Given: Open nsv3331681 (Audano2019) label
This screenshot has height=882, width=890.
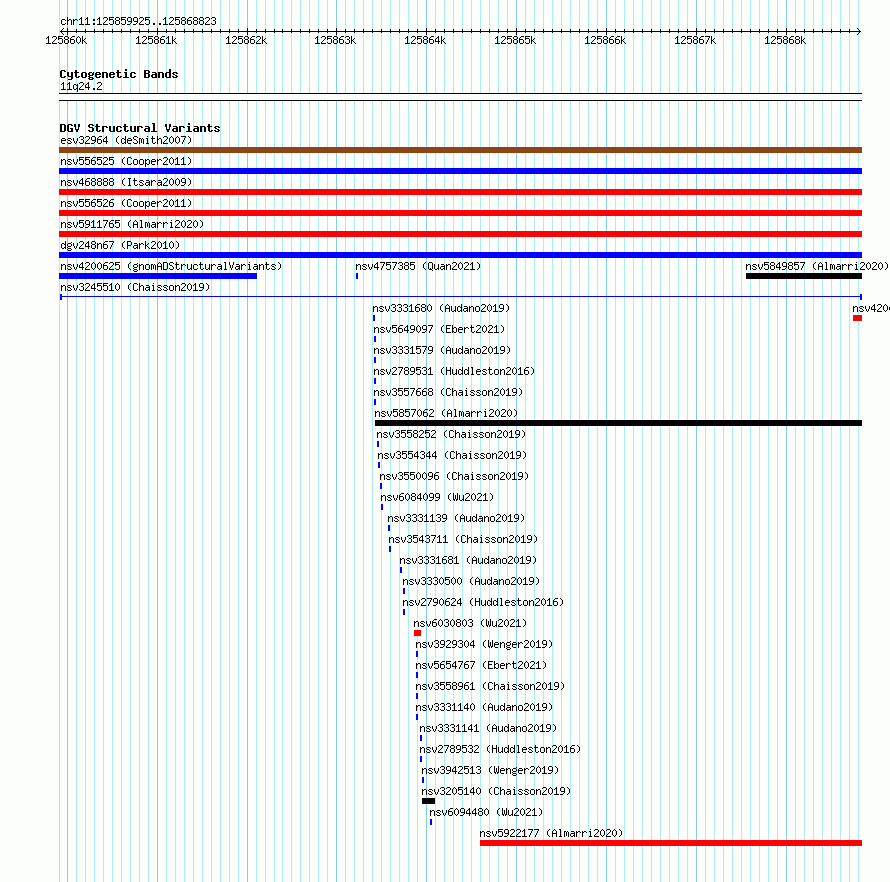Looking at the screenshot, I should click(468, 560).
